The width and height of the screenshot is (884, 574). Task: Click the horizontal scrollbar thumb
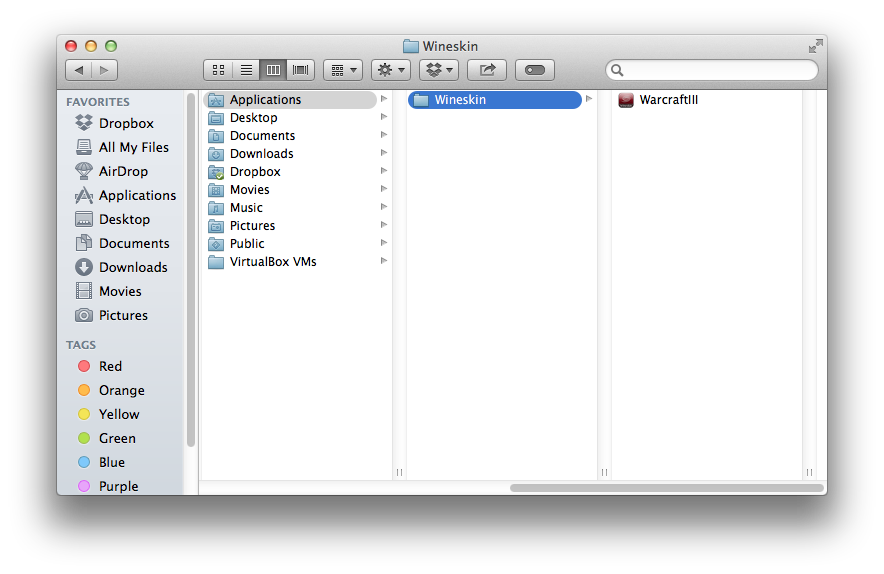(667, 488)
